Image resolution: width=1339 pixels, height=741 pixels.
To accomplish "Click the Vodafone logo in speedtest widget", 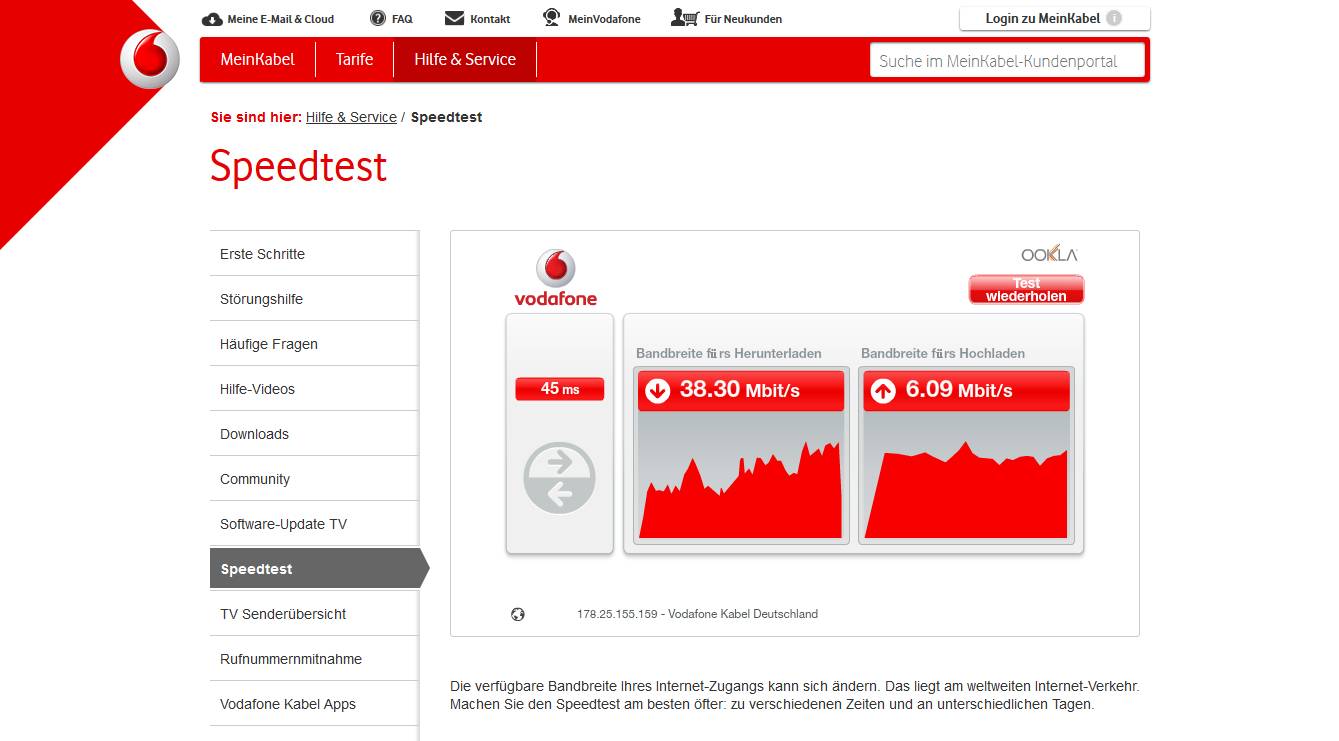I will click(555, 278).
